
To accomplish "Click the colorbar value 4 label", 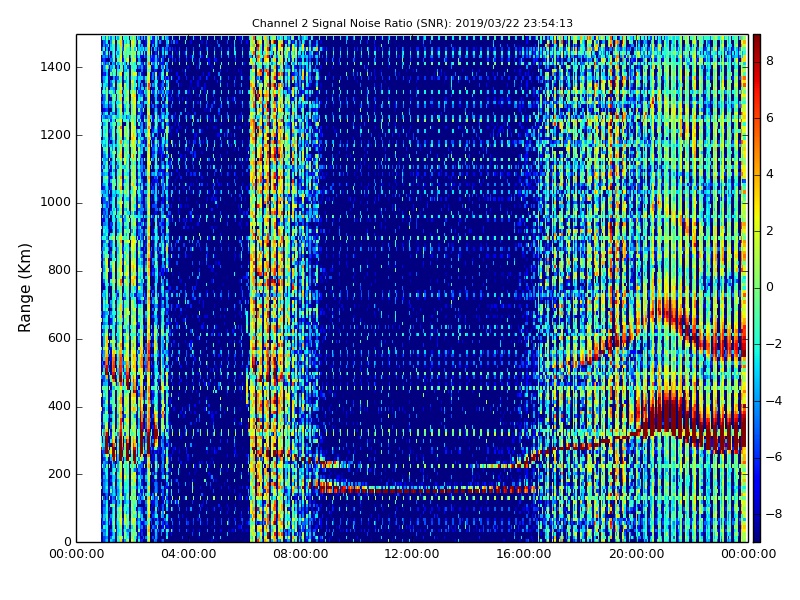I will (770, 174).
